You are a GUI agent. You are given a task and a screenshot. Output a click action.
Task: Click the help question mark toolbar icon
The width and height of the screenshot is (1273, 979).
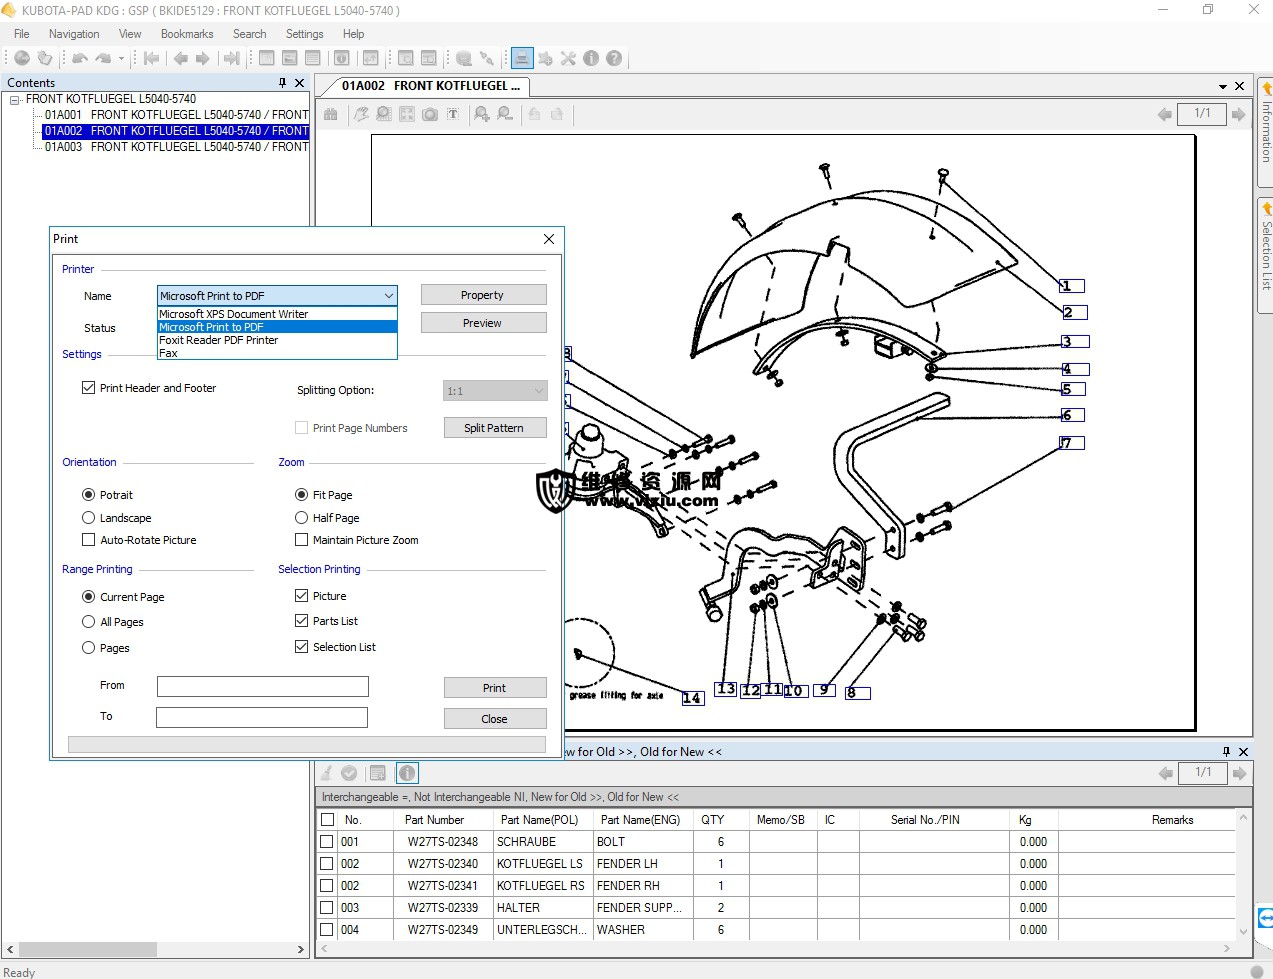(x=614, y=58)
